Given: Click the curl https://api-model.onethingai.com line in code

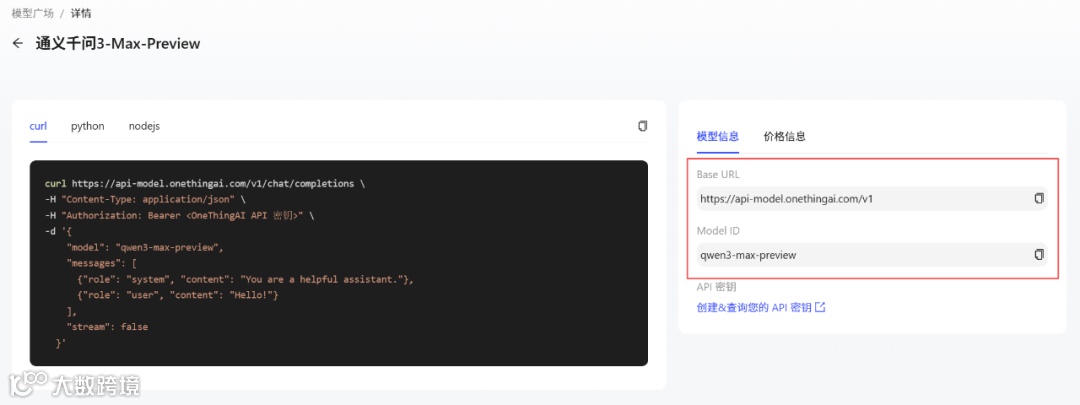Looking at the screenshot, I should click(x=205, y=184).
